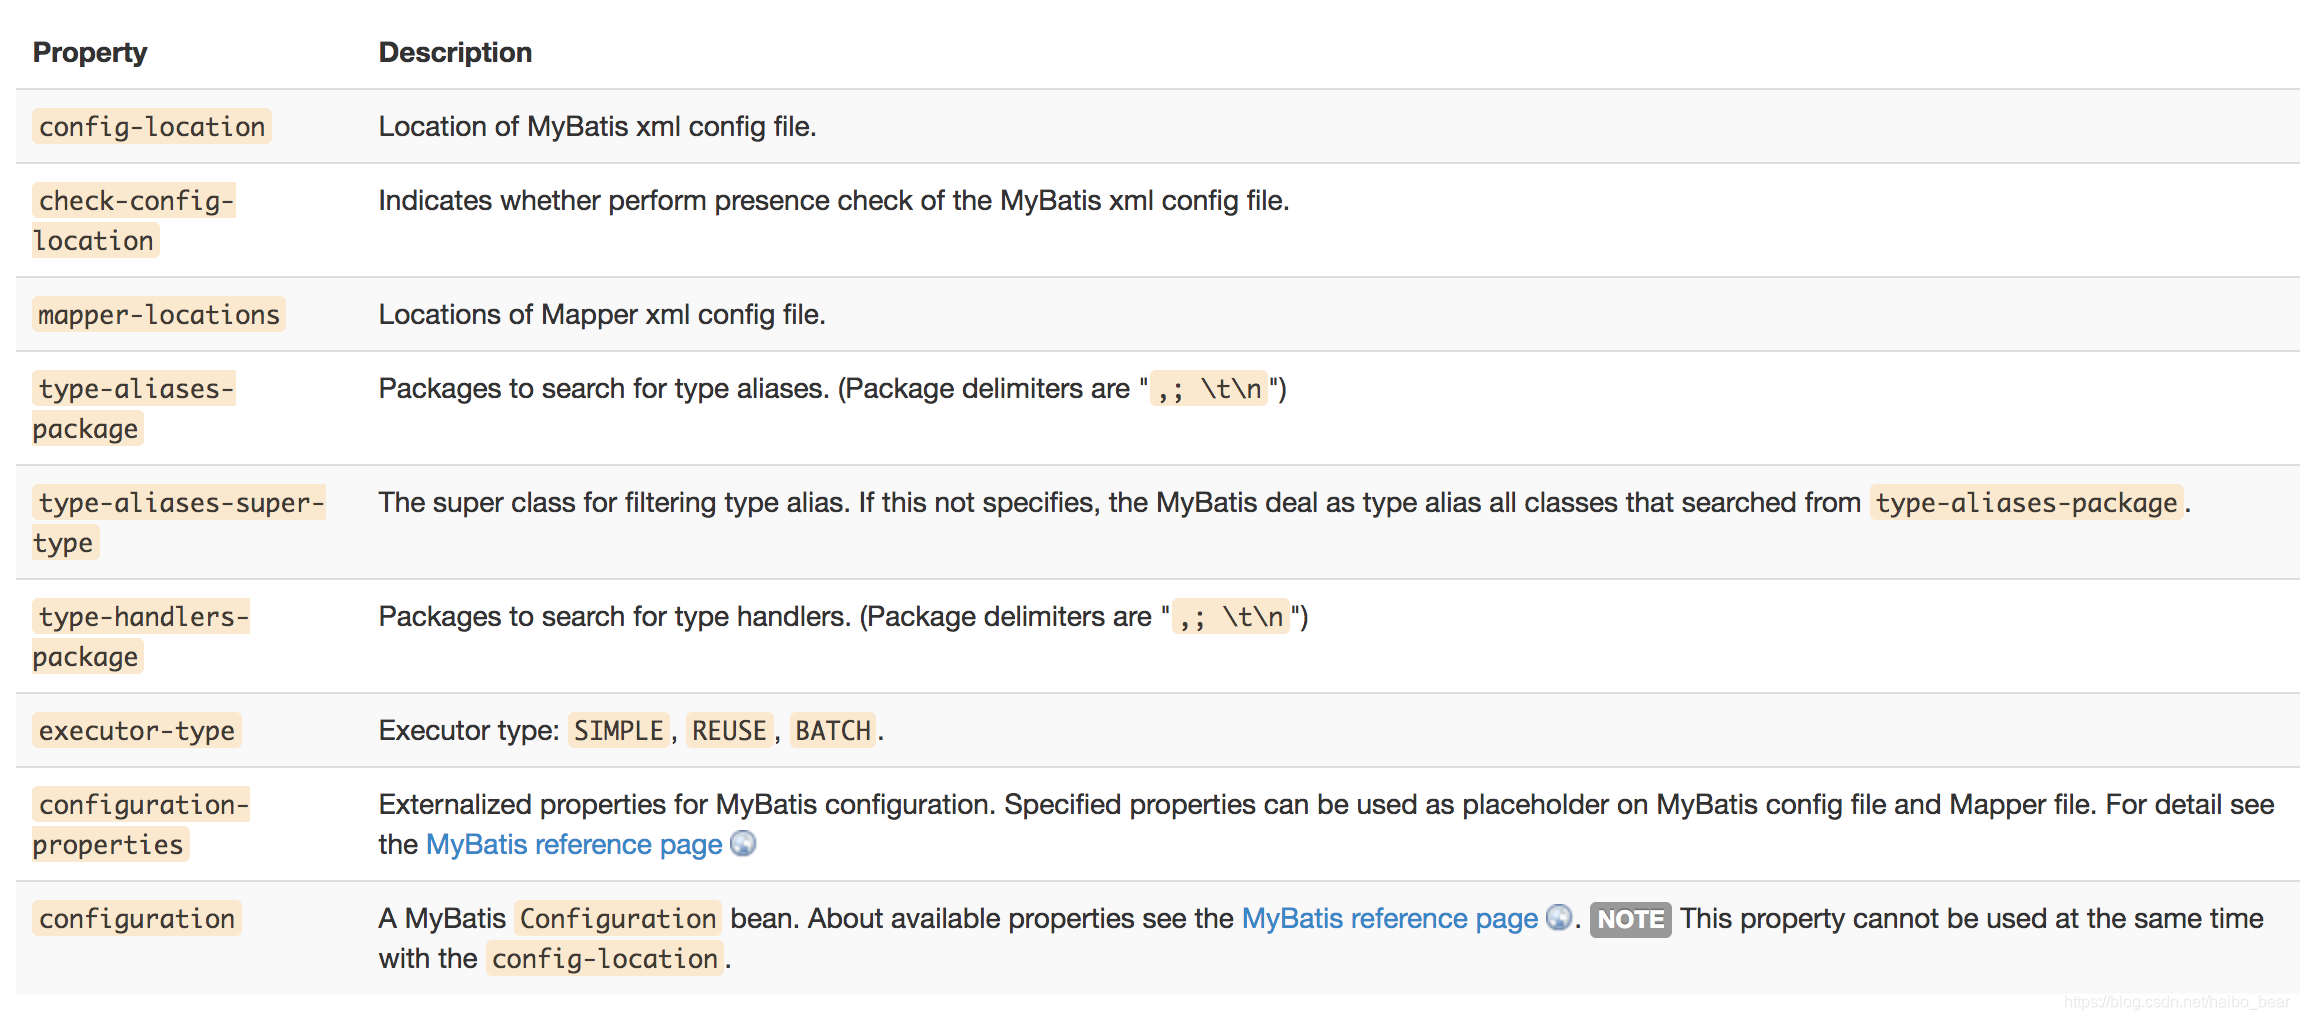This screenshot has height=1020, width=2300.
Task: Select the Property column header
Action: [x=90, y=52]
